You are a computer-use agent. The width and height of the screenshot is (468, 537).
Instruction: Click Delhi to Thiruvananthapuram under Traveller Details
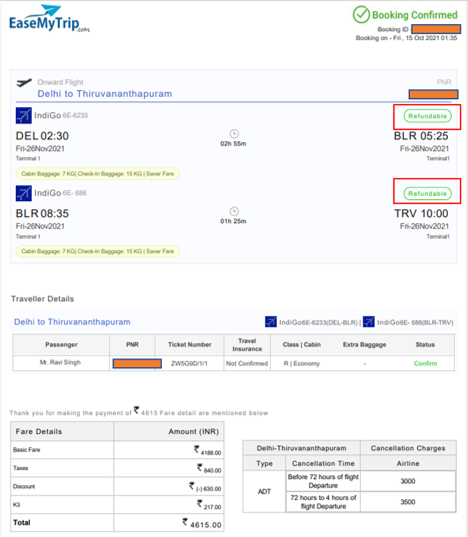[x=72, y=322]
